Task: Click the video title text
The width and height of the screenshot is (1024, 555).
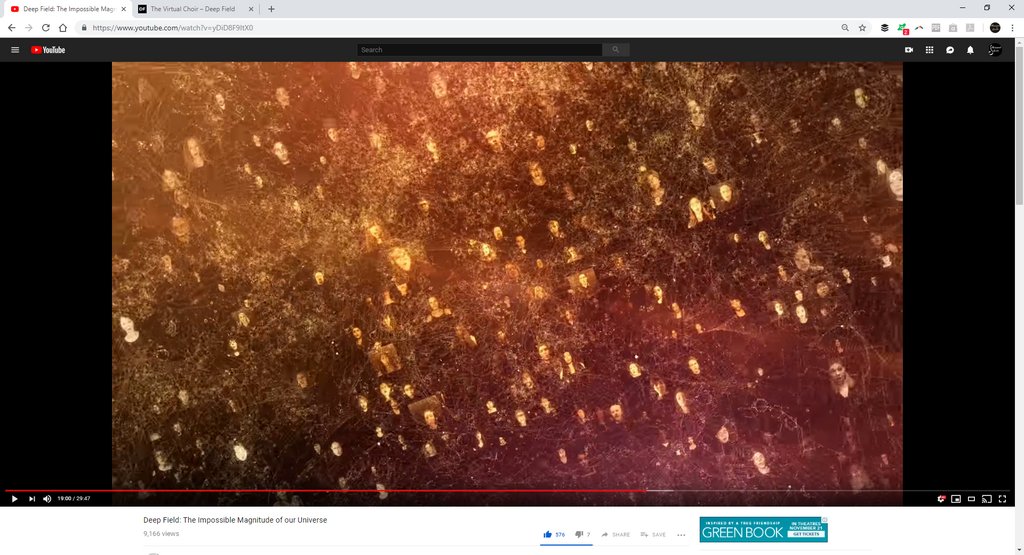Action: point(235,520)
